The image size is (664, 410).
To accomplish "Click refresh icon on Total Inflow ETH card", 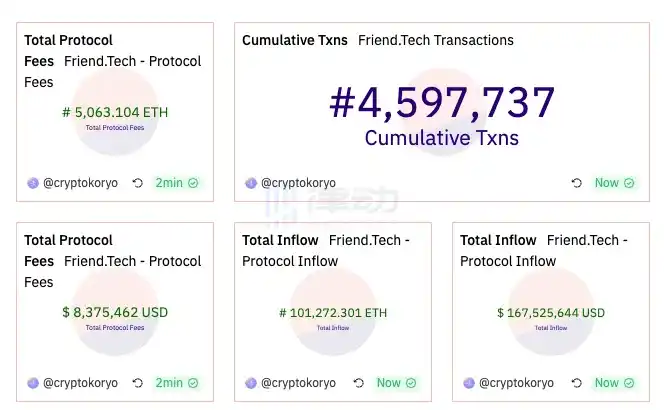I will point(358,383).
